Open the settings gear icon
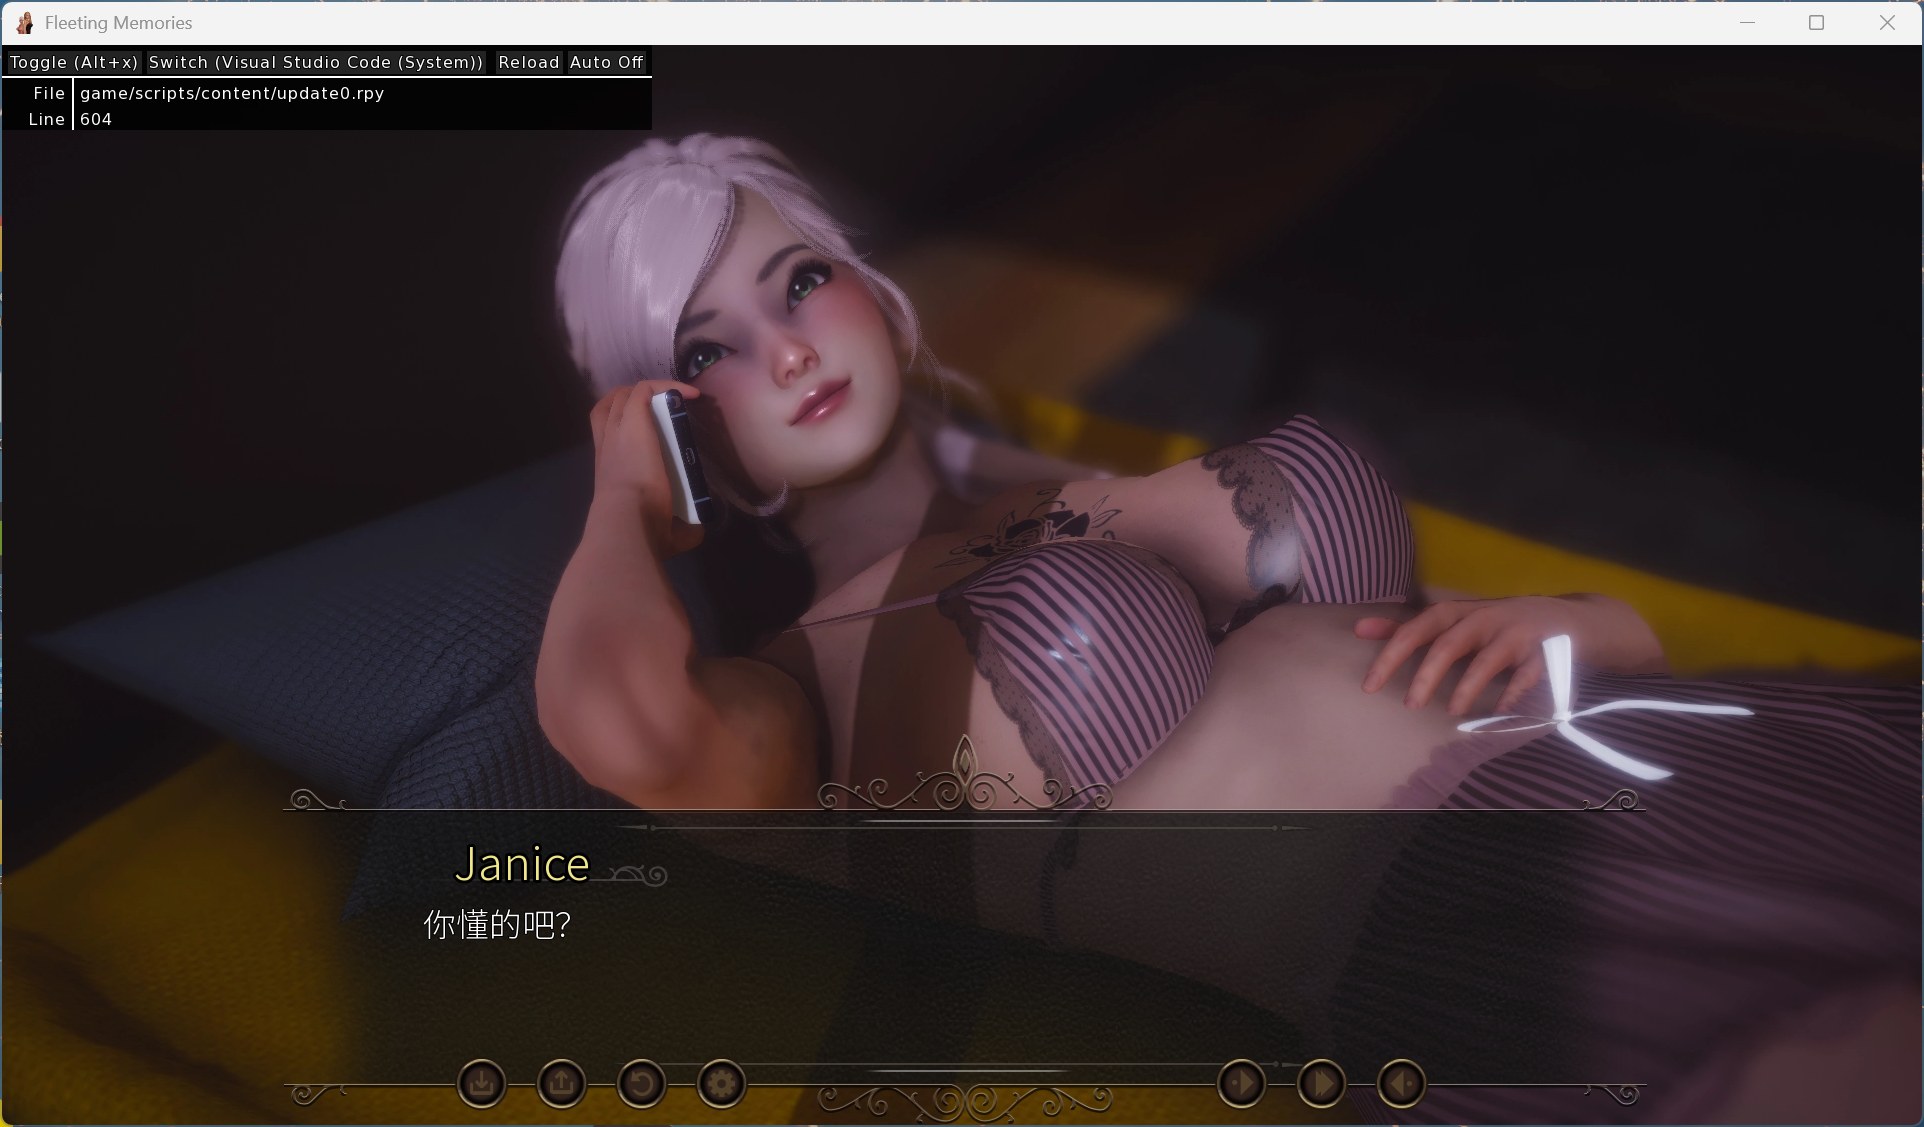This screenshot has width=1924, height=1127. pyautogui.click(x=721, y=1083)
